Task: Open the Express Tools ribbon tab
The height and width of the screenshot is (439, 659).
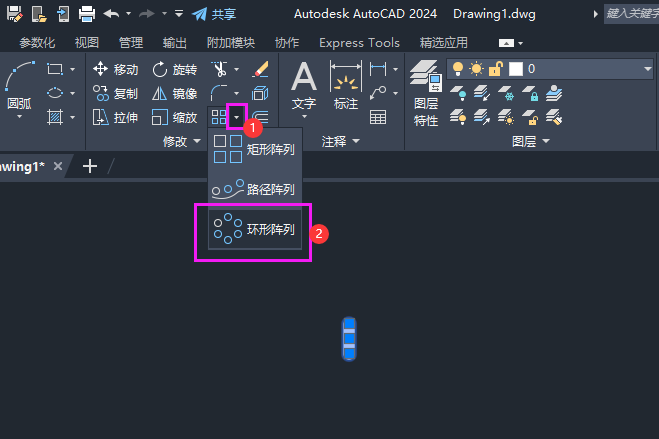Action: click(x=359, y=43)
